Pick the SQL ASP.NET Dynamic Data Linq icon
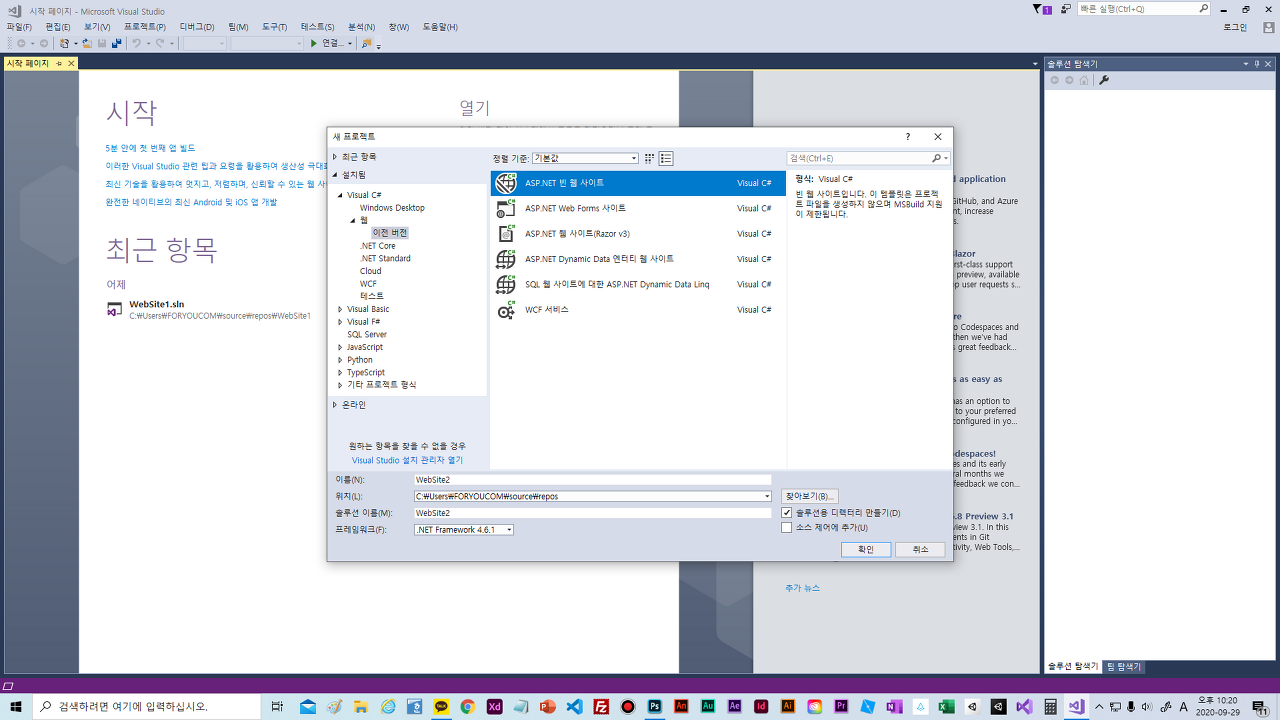1280x720 pixels. pyautogui.click(x=506, y=285)
